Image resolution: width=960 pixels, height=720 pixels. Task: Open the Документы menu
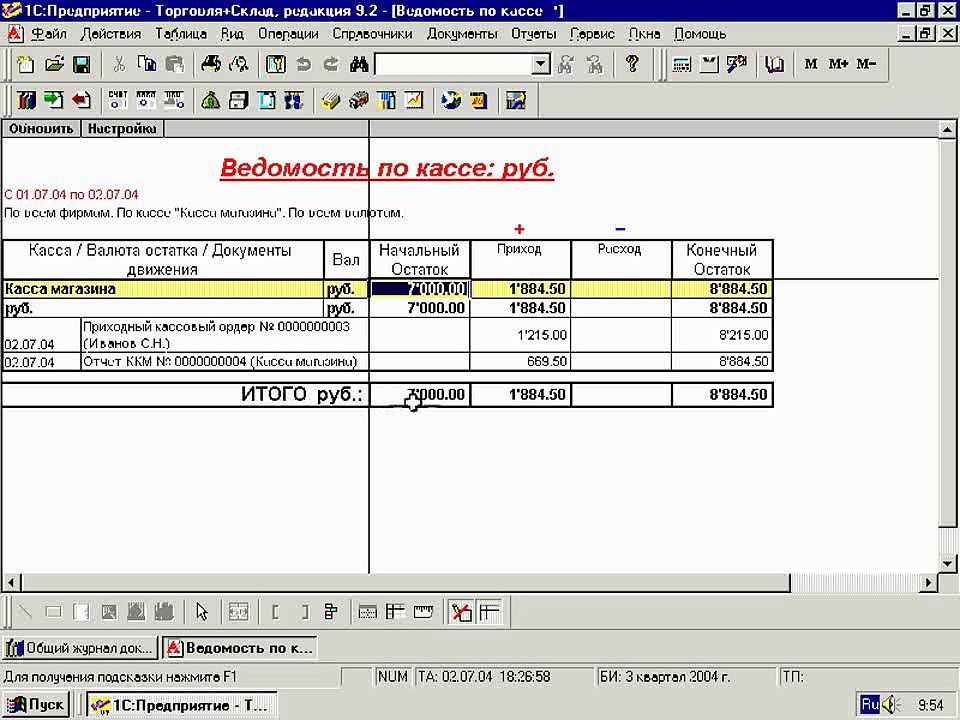click(462, 34)
